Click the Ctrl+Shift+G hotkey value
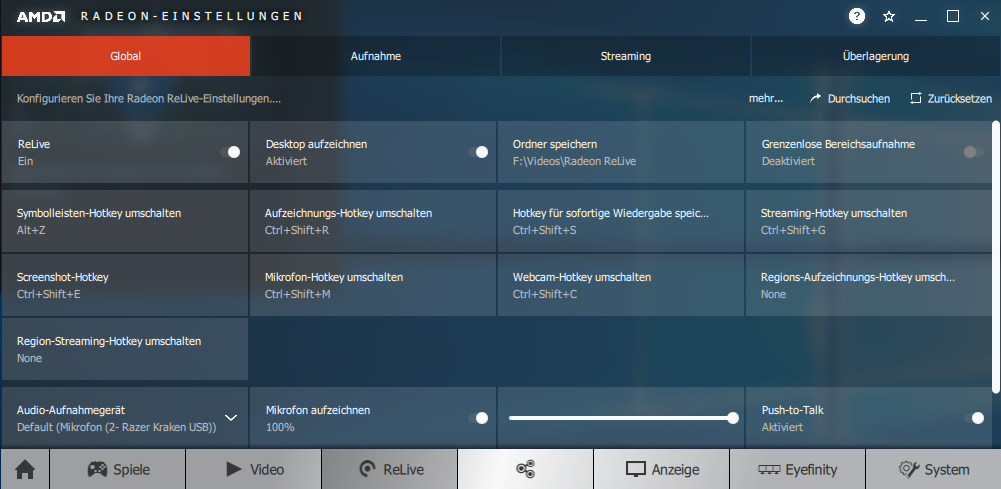 tap(793, 230)
